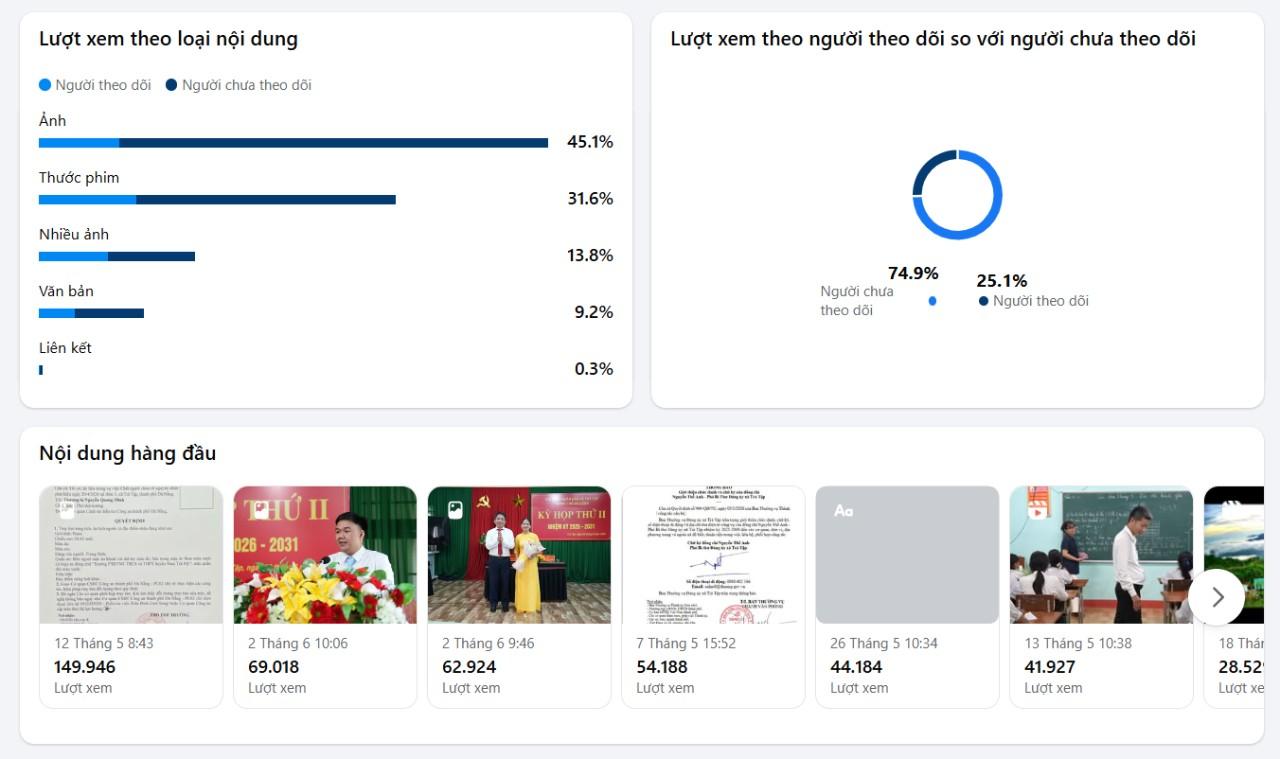Click the Nhiều ảnh views bar

pos(117,257)
